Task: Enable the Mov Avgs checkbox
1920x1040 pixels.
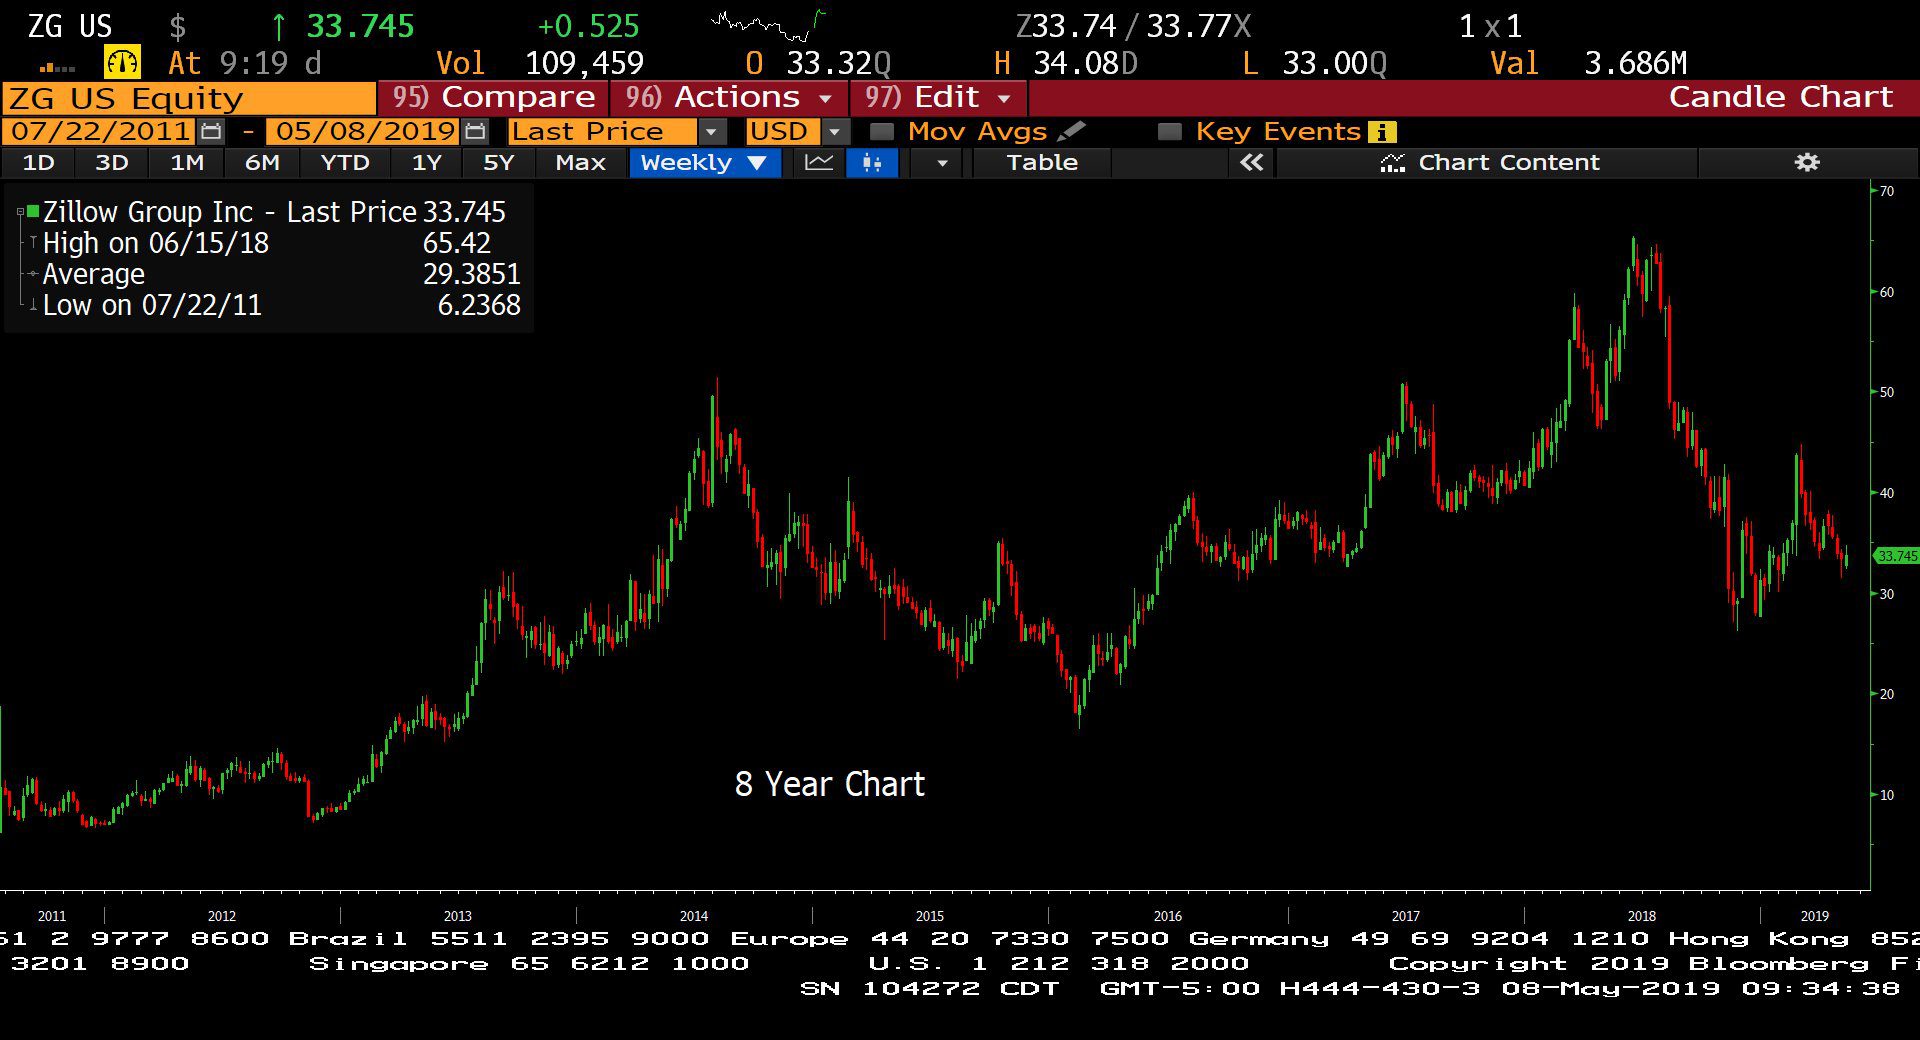Action: pyautogui.click(x=881, y=131)
